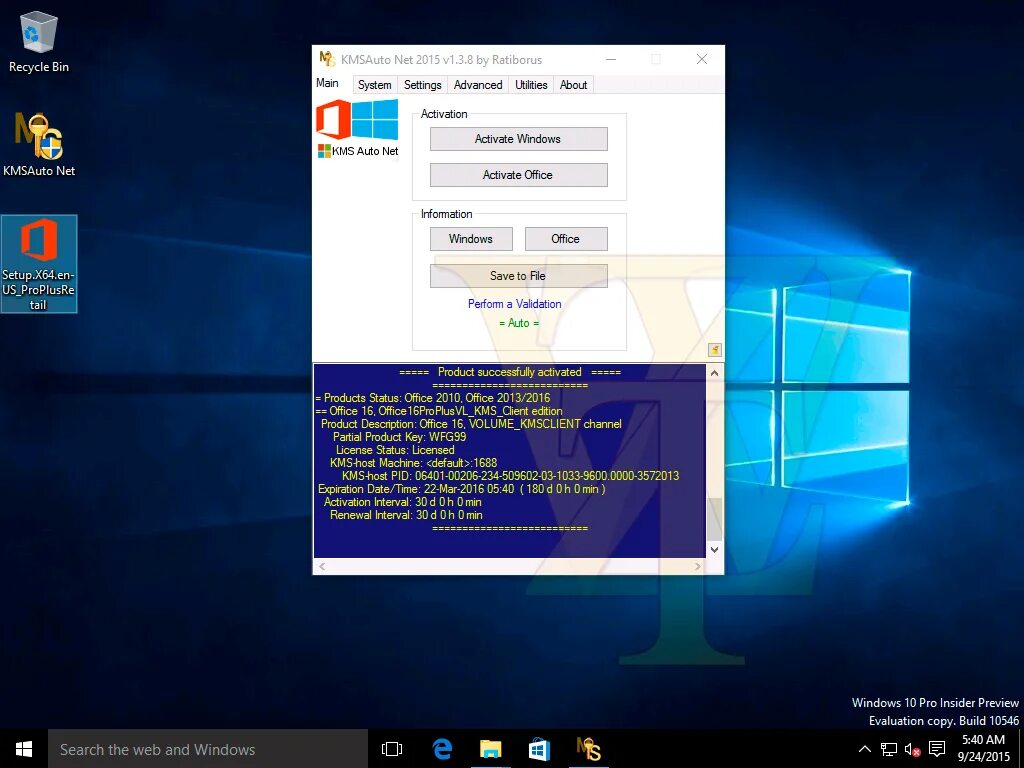Image resolution: width=1024 pixels, height=768 pixels.
Task: Click the KMS-host PID log line
Action: 510,476
